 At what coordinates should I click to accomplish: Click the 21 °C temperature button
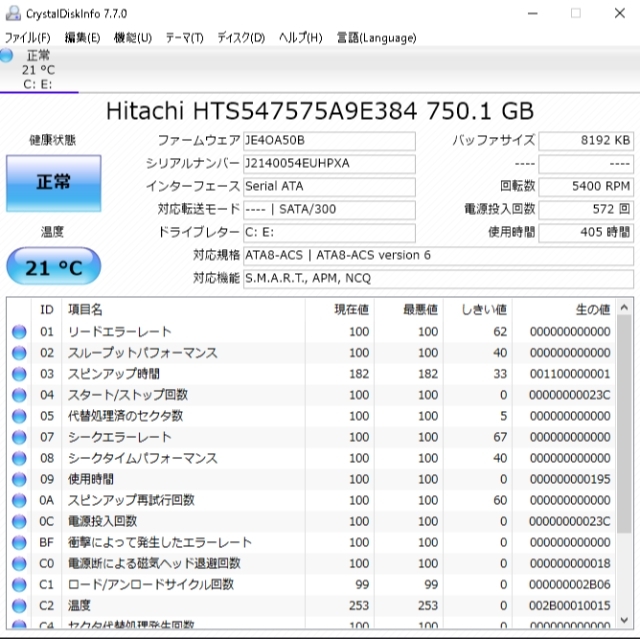(x=53, y=267)
